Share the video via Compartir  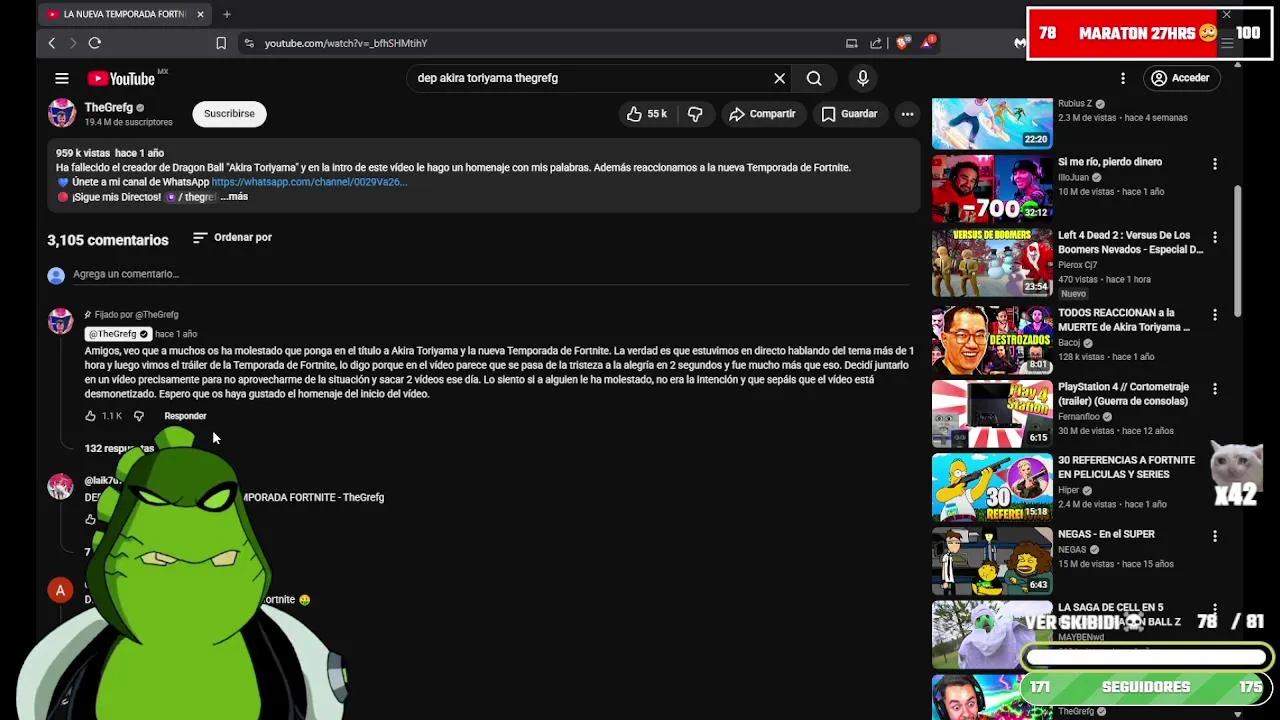762,114
